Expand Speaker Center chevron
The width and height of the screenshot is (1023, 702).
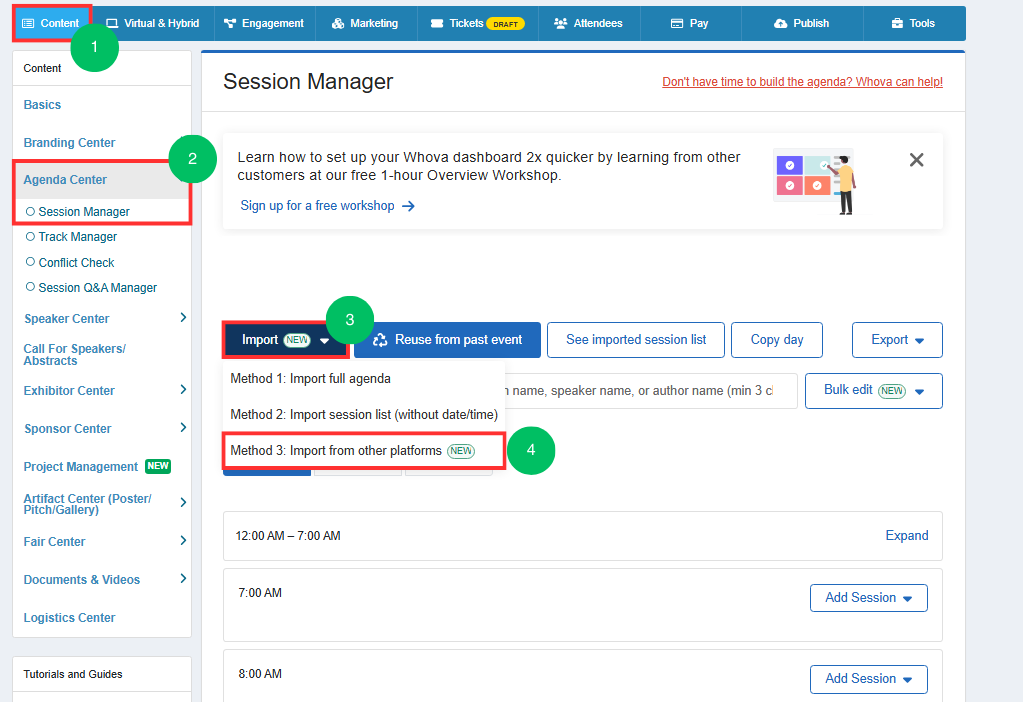coord(183,318)
